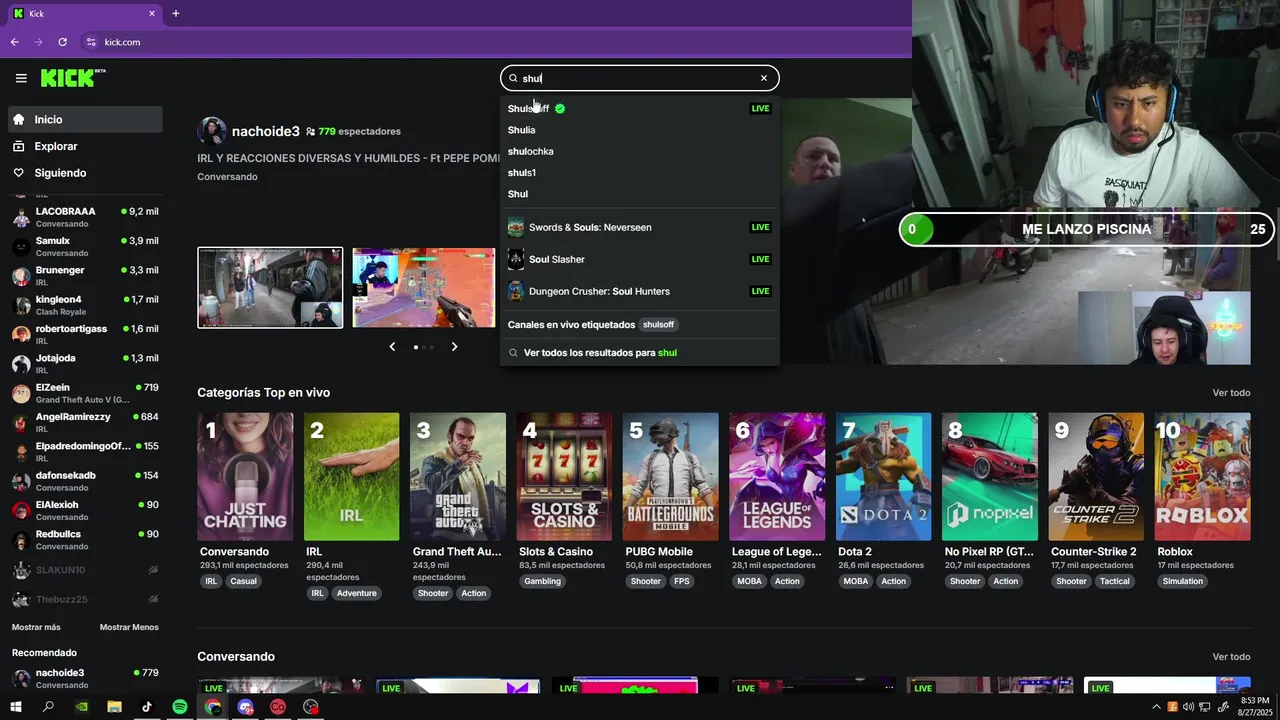
Task: Open Samulx channel in sidebar
Action: tap(85, 247)
